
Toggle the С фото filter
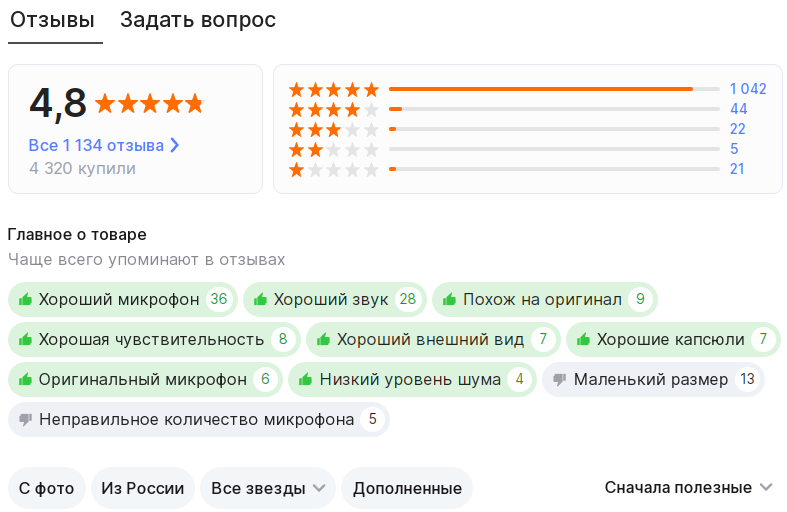[47, 488]
